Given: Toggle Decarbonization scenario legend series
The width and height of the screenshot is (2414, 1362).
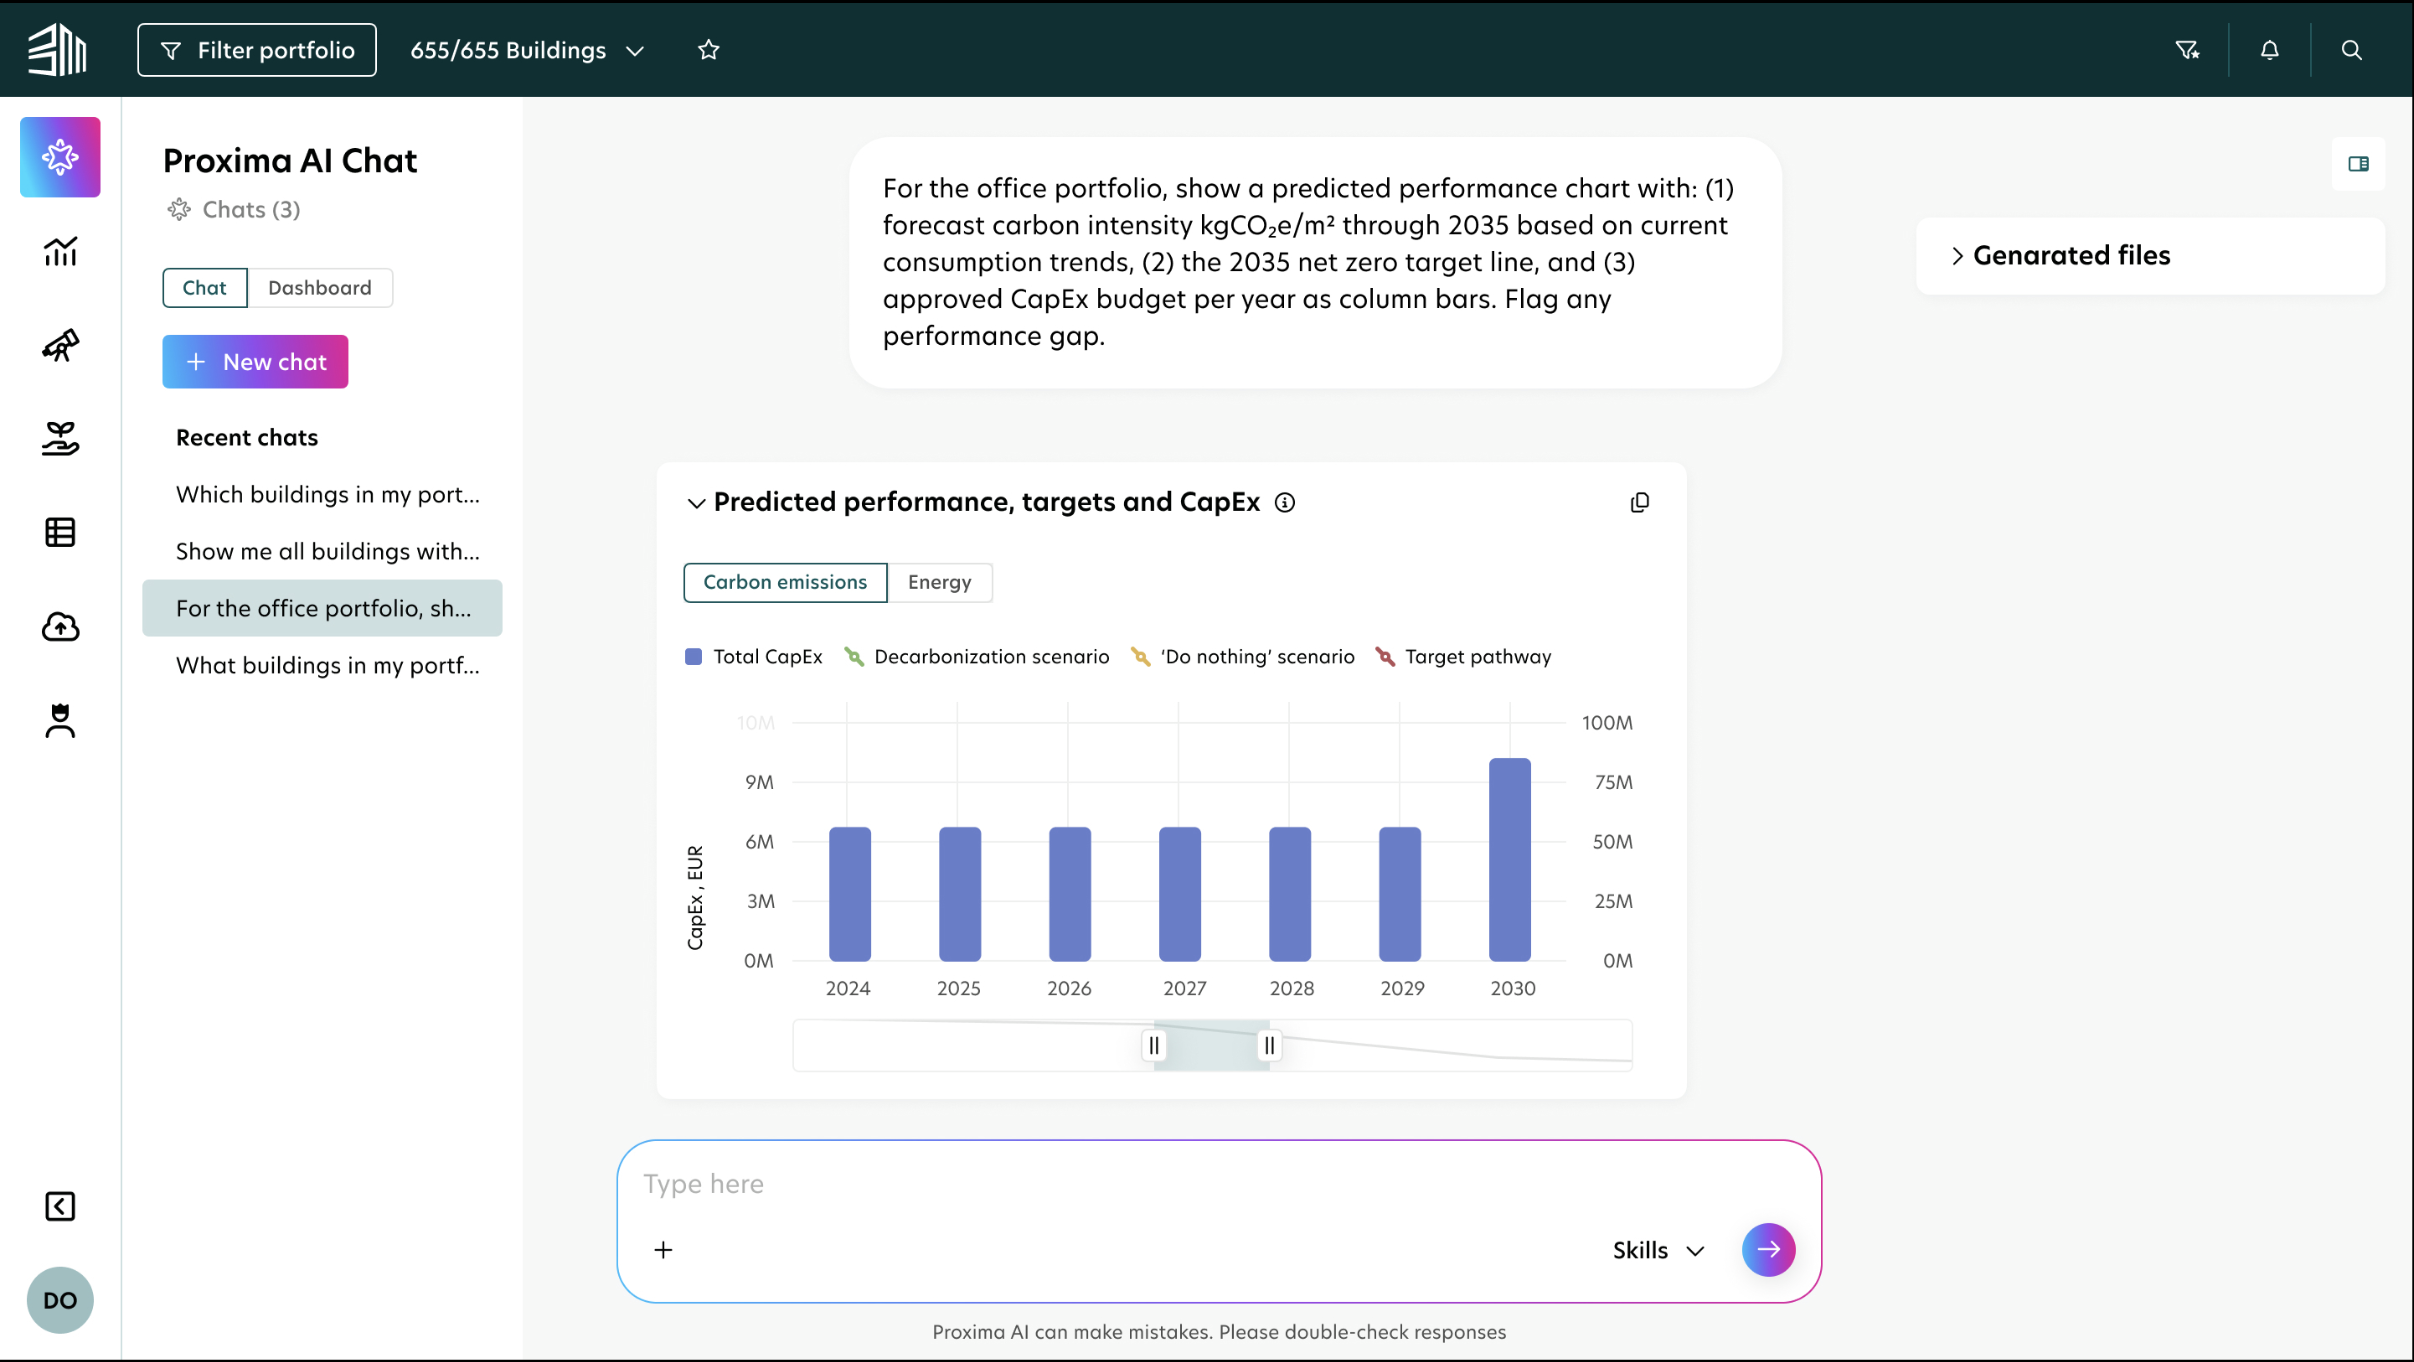Looking at the screenshot, I should pyautogui.click(x=977, y=657).
